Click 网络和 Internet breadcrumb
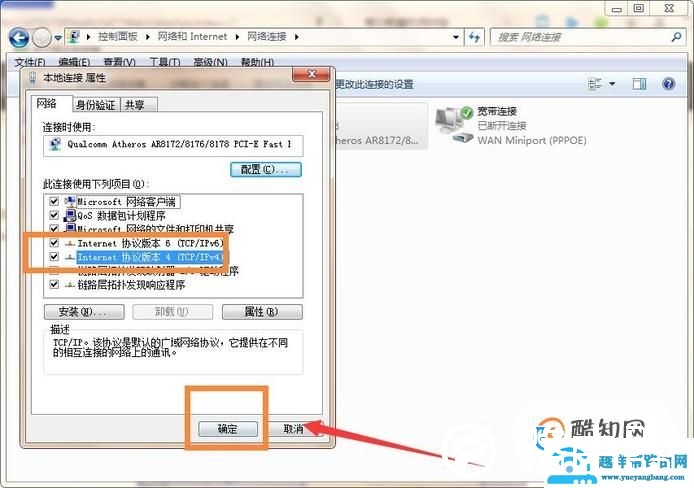Image resolution: width=694 pixels, height=488 pixels. point(193,37)
